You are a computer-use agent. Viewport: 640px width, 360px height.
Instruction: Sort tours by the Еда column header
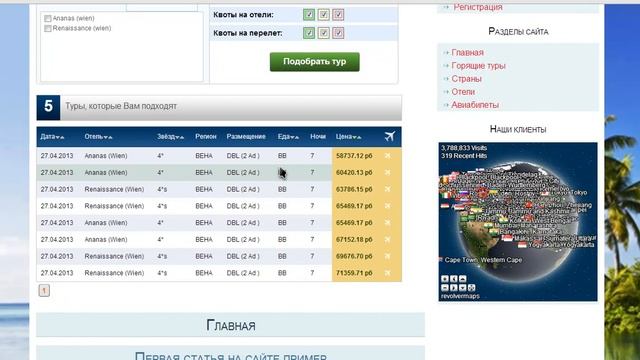tap(288, 137)
